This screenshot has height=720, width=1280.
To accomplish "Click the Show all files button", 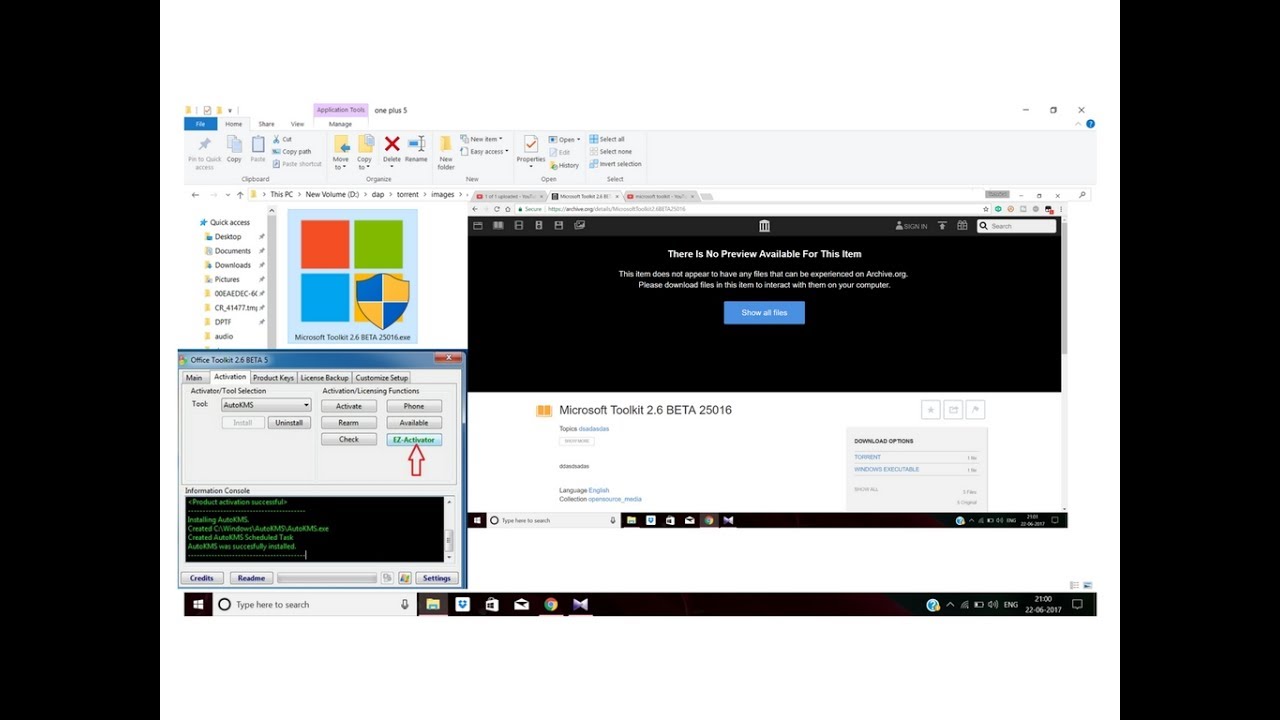I will pos(764,313).
